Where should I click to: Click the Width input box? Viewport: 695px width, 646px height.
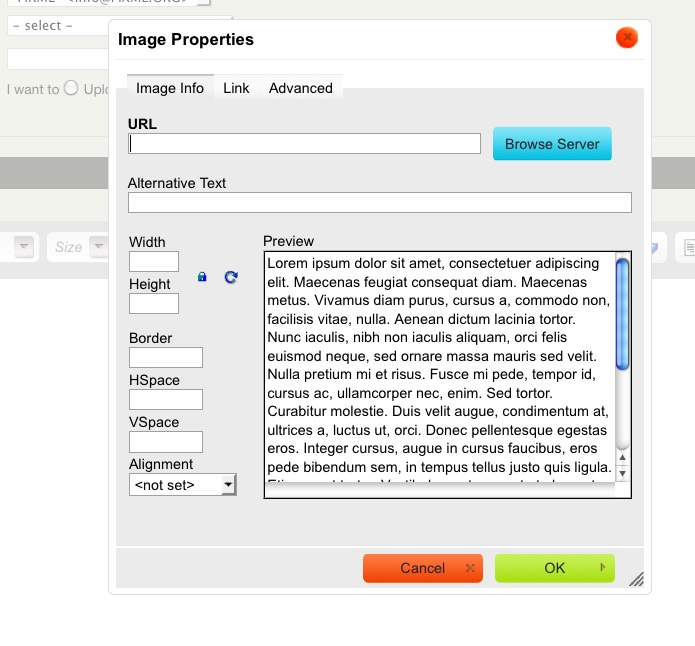[154, 262]
